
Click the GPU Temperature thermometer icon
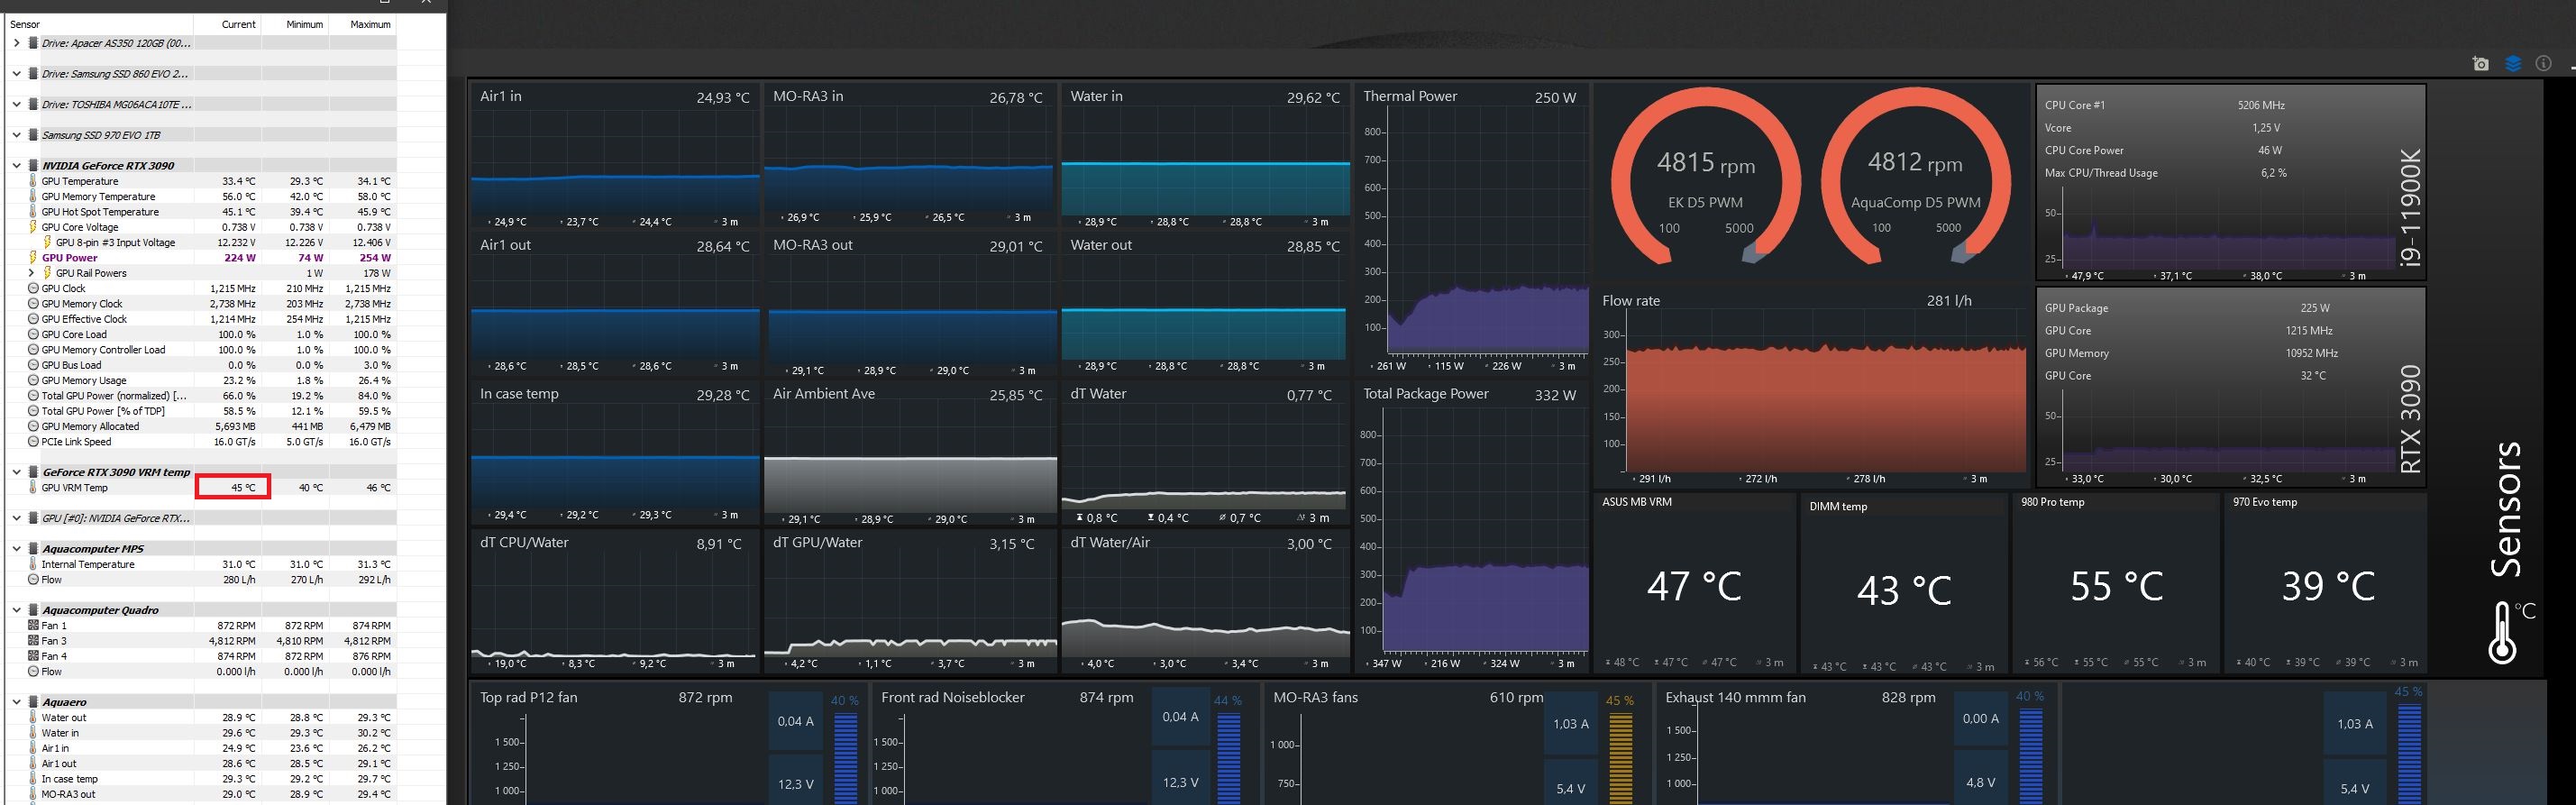tap(34, 181)
